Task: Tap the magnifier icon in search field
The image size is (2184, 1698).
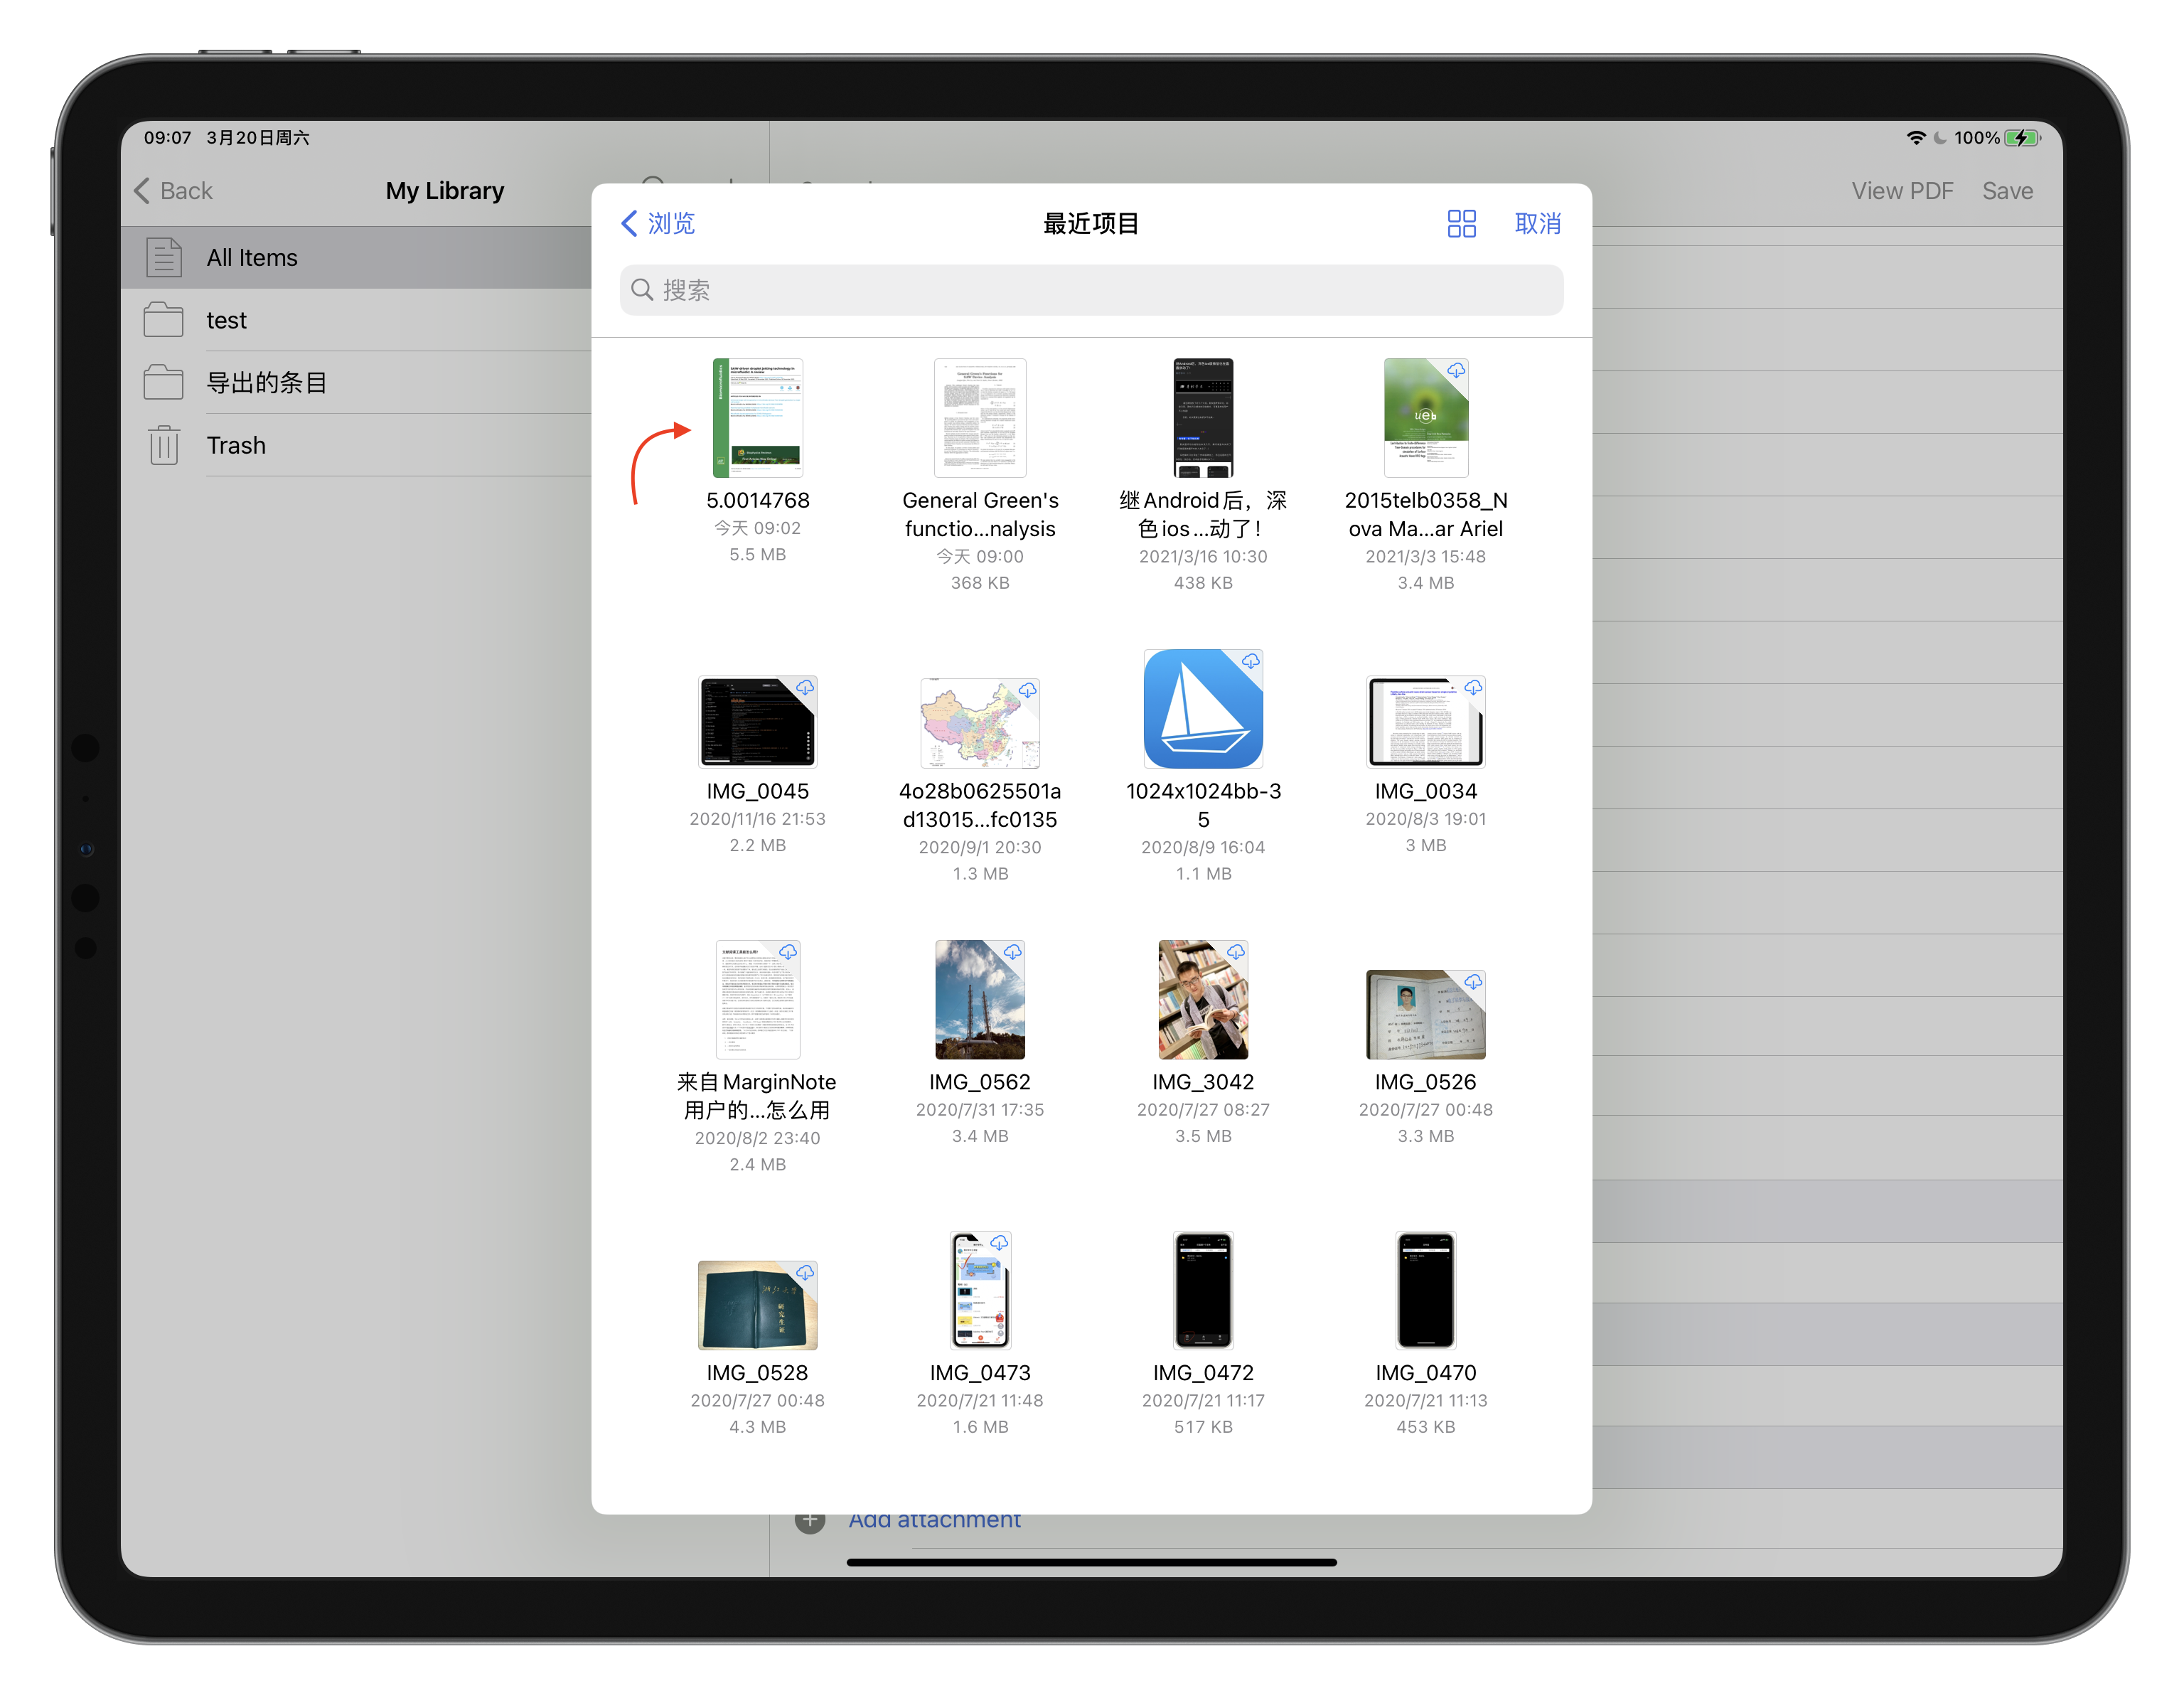Action: tap(642, 290)
